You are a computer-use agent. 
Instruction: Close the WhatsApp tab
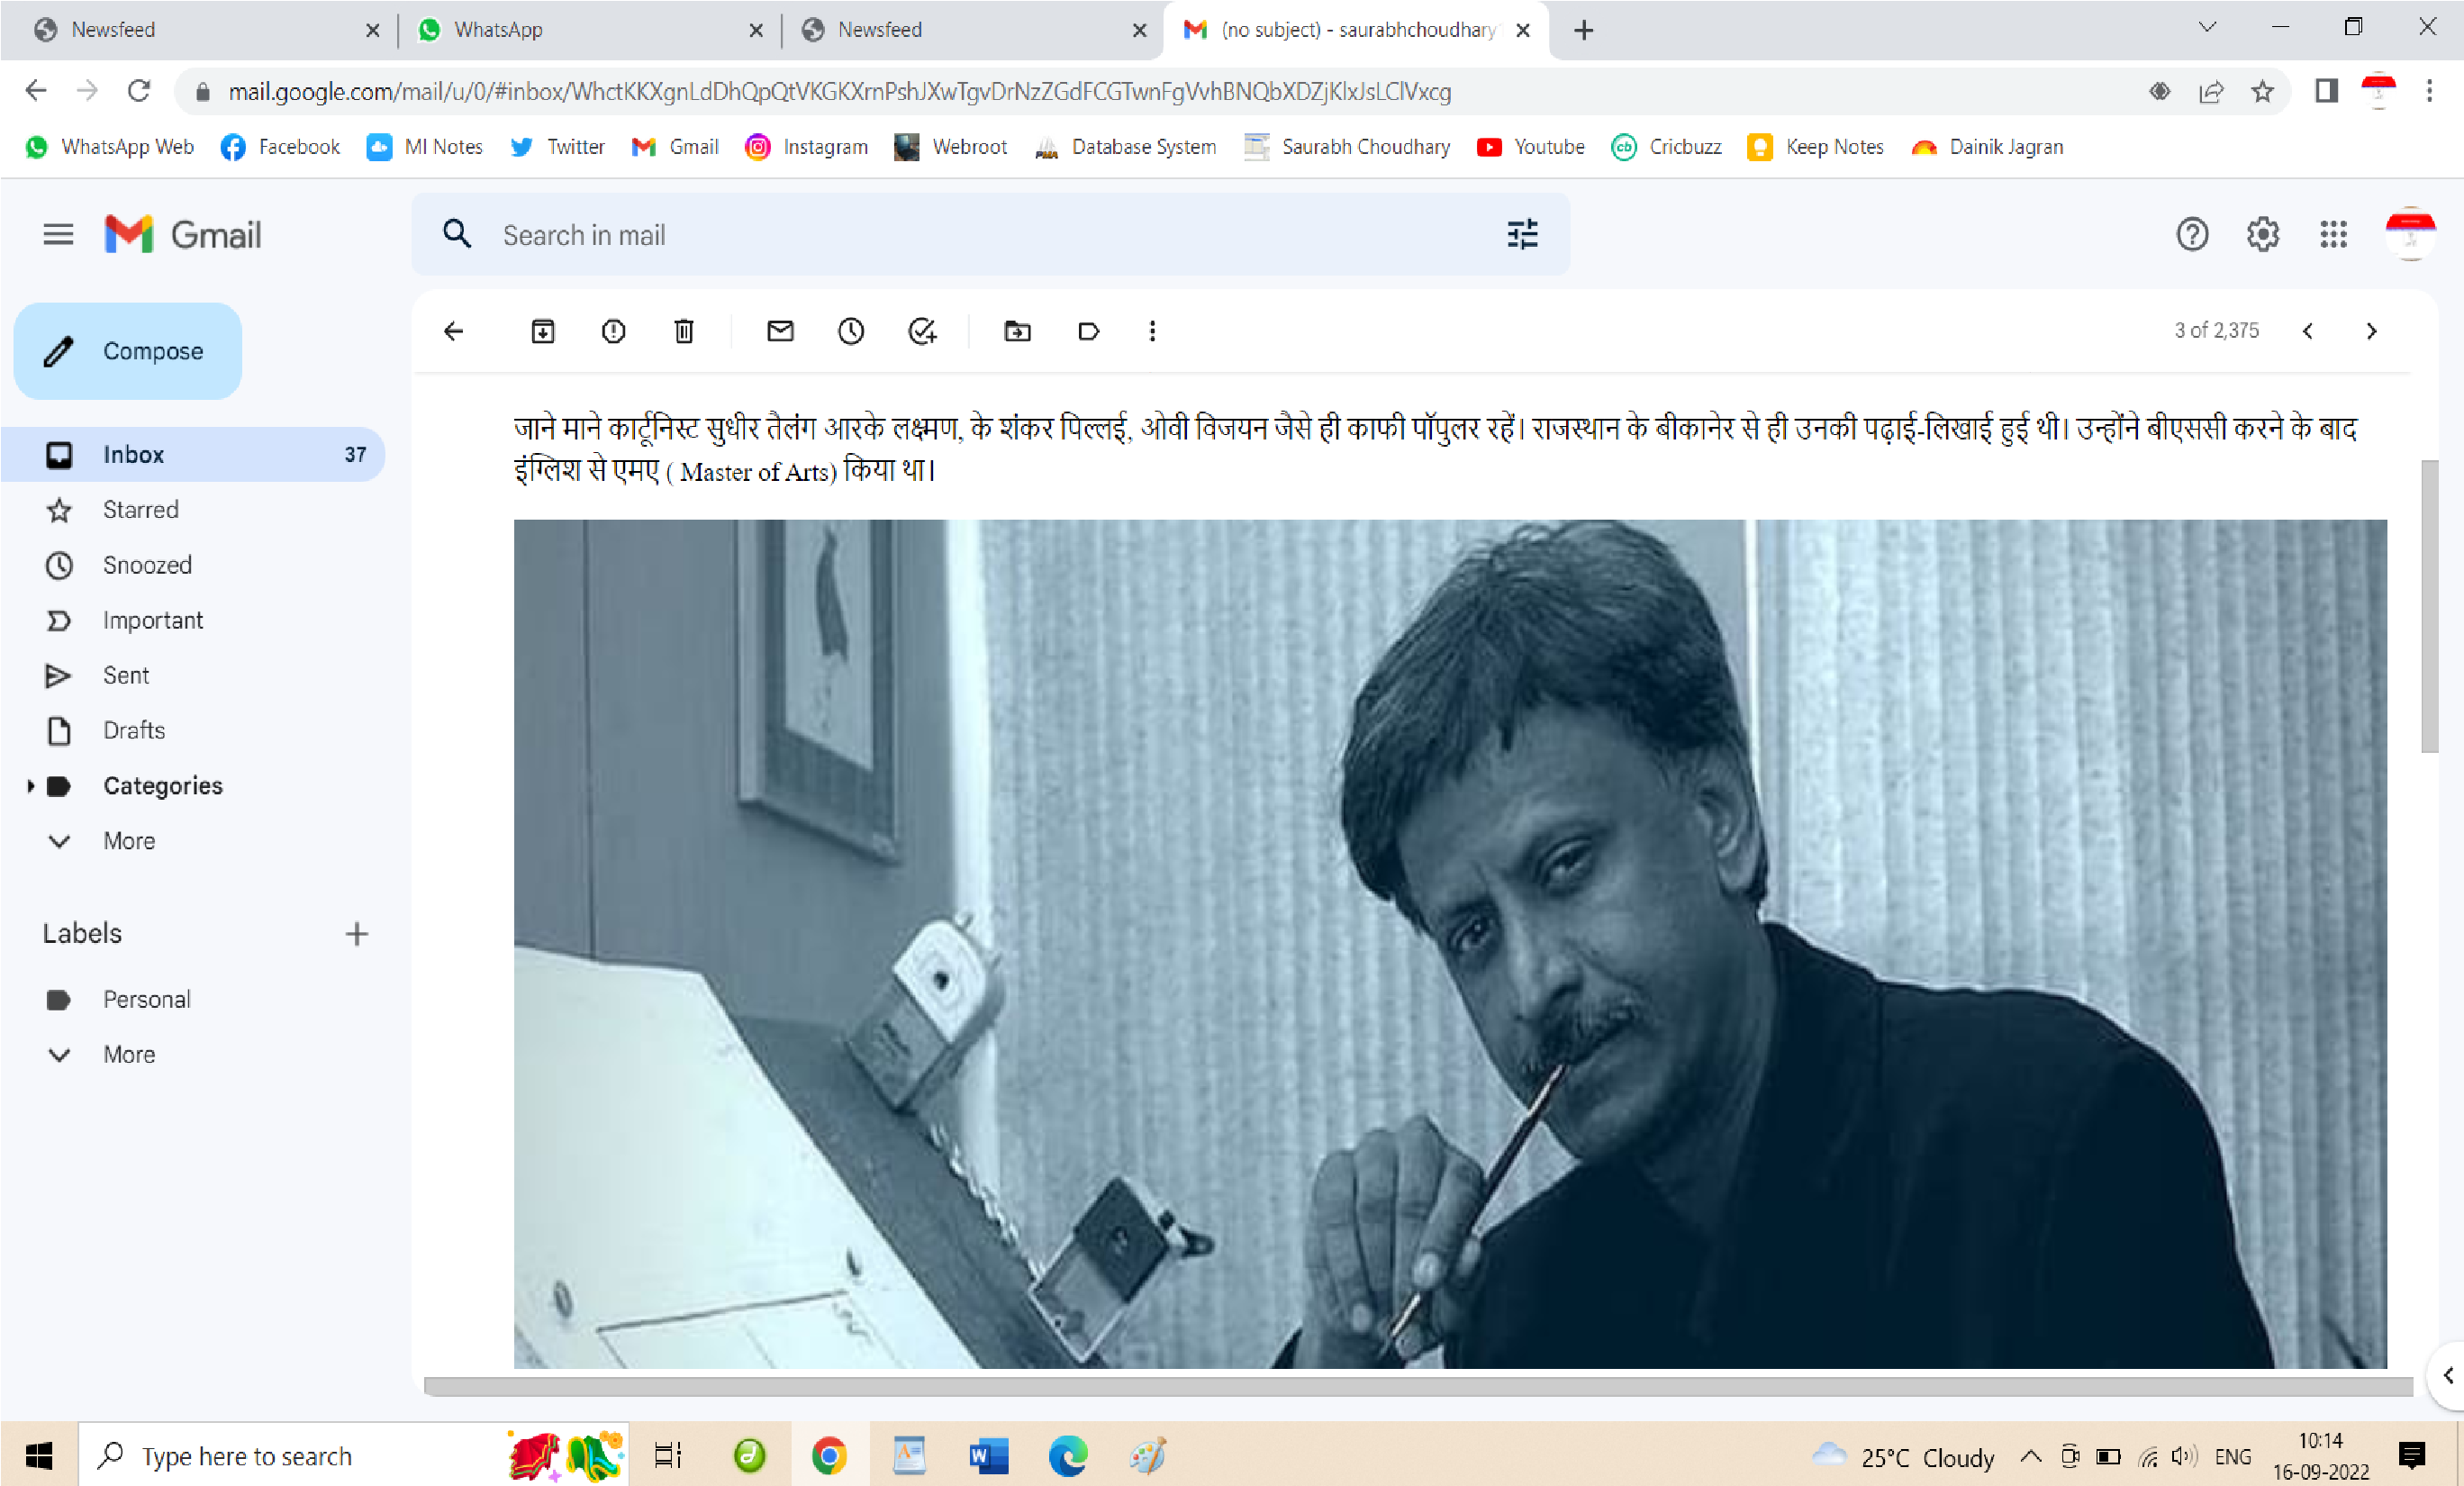[756, 30]
